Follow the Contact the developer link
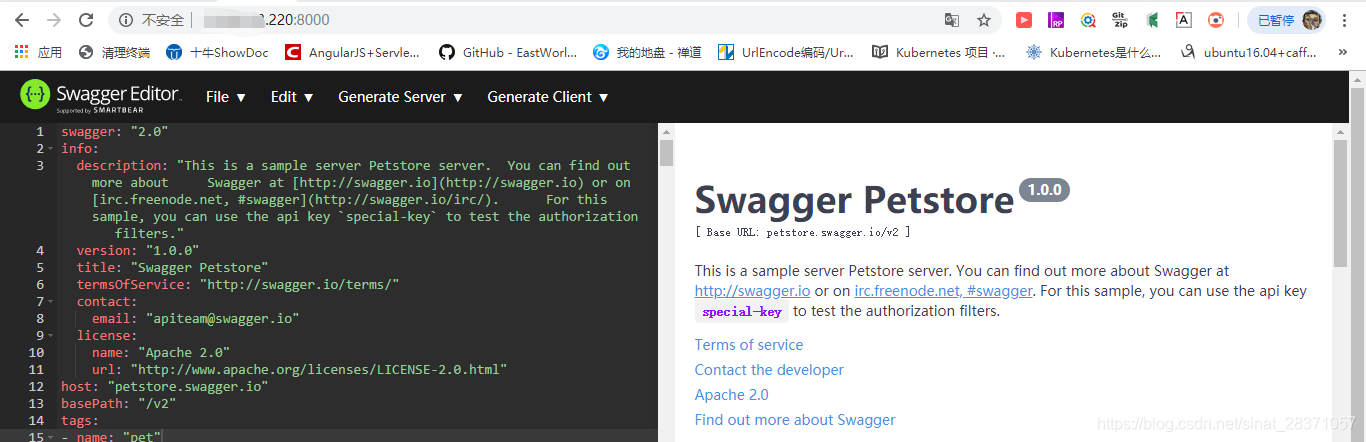The image size is (1366, 442). 769,370
